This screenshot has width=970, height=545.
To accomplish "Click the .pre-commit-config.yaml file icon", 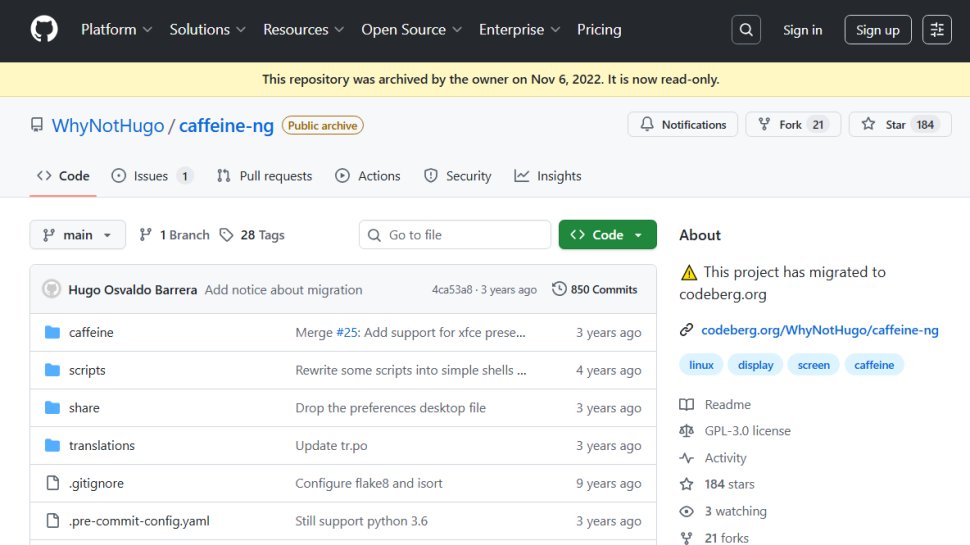I will click(x=53, y=521).
